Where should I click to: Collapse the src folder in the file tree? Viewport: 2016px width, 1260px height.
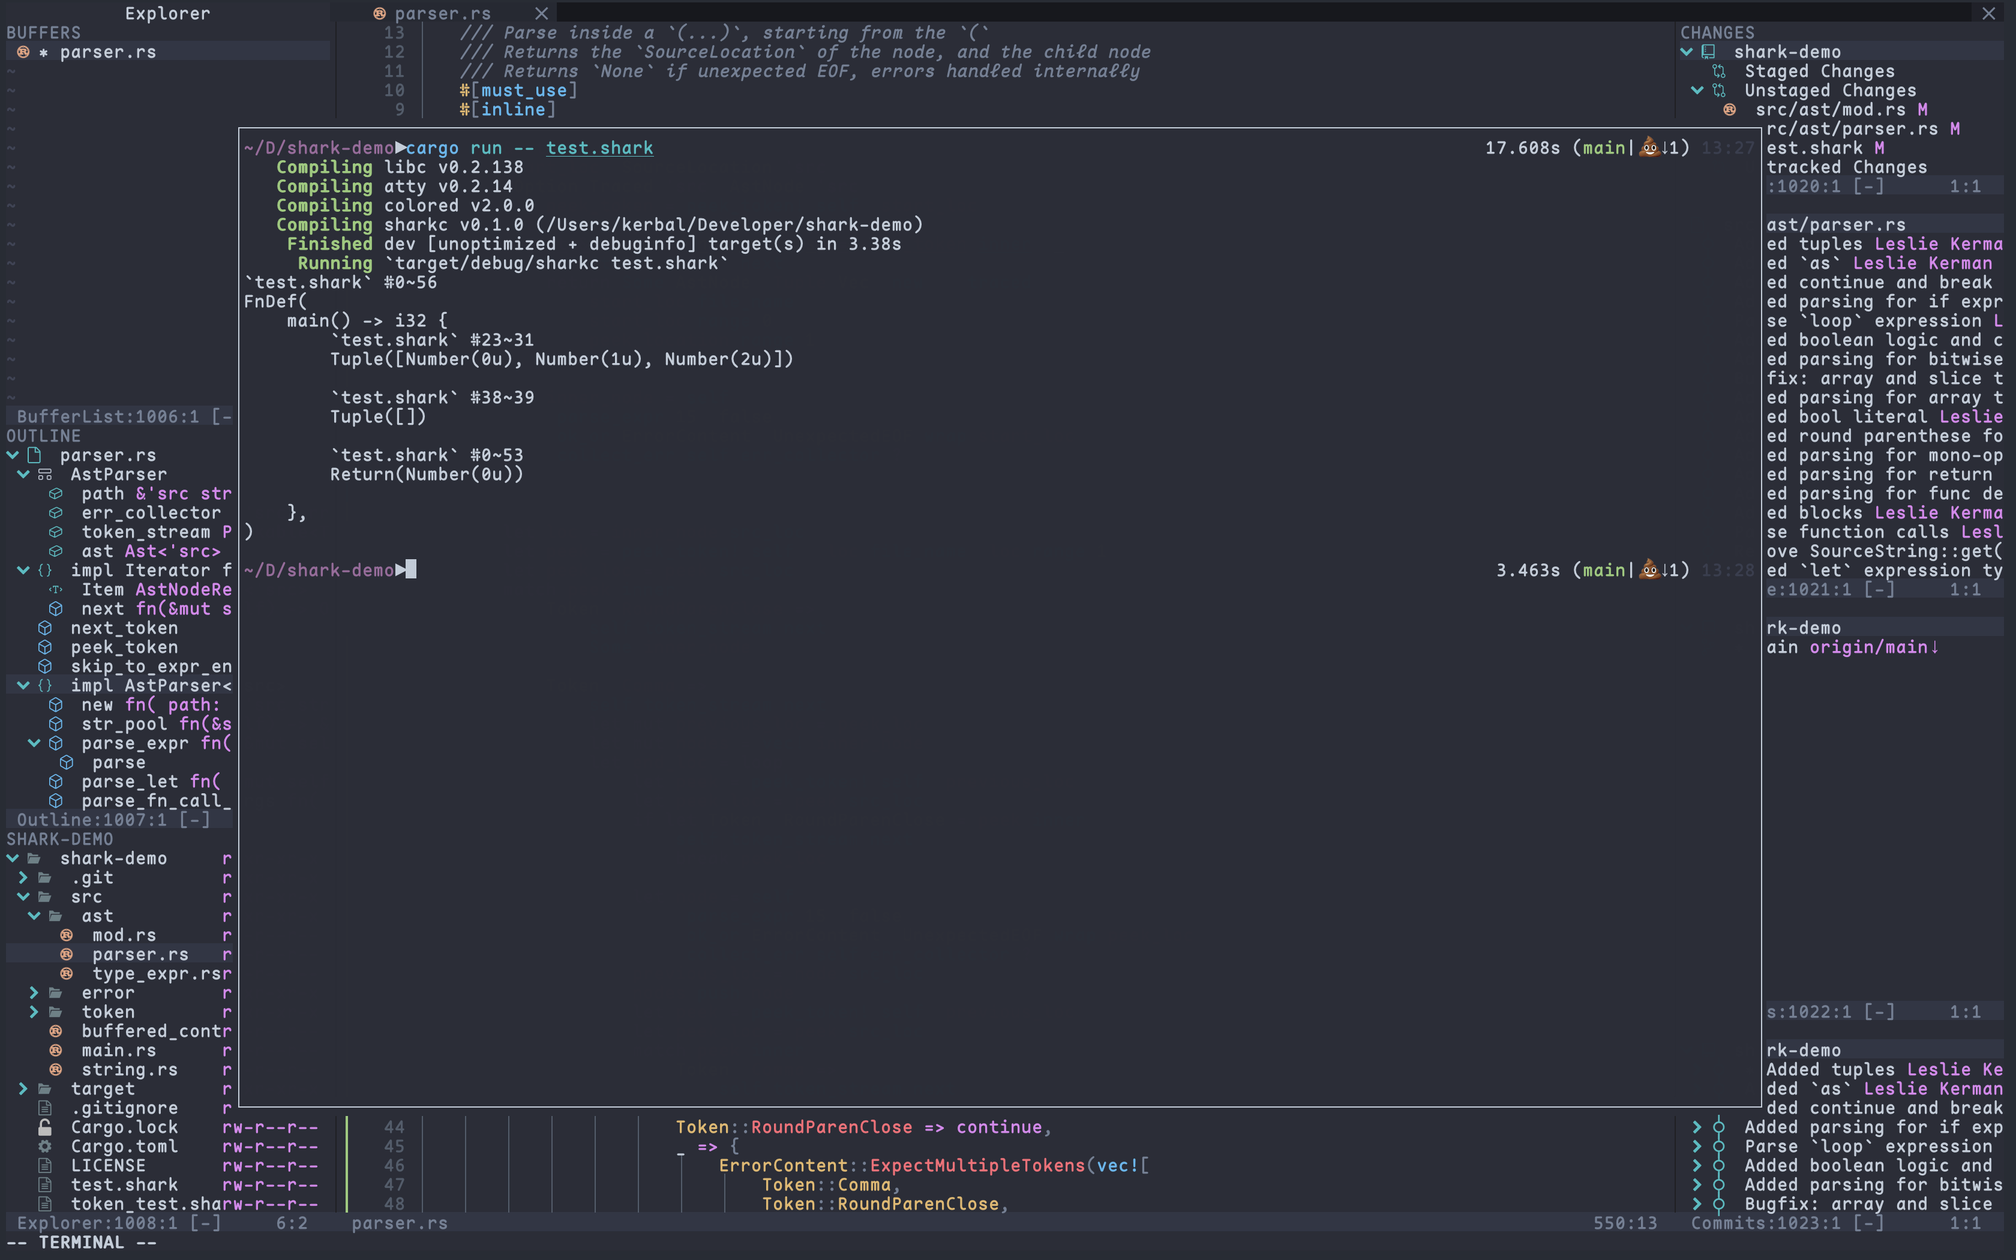pos(23,897)
